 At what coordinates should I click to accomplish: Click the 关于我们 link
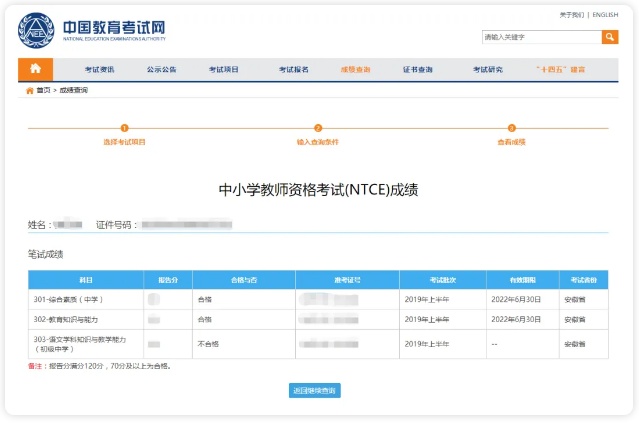click(x=572, y=15)
